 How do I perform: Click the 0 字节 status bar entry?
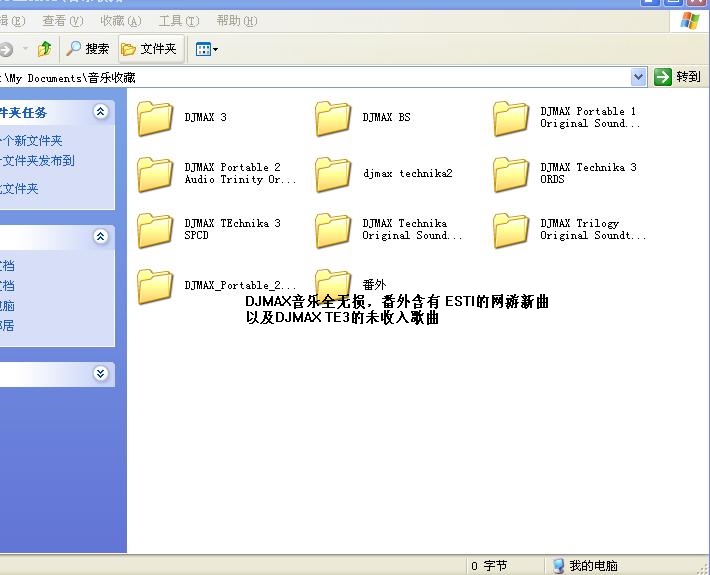[x=489, y=566]
